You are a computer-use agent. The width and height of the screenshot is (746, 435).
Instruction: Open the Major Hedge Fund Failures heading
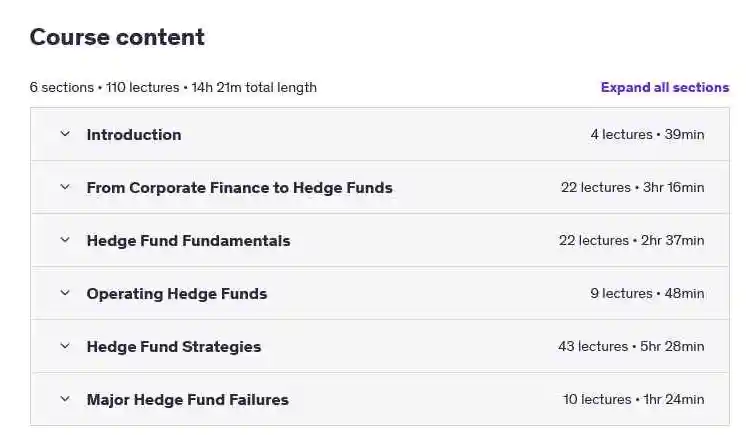[187, 399]
